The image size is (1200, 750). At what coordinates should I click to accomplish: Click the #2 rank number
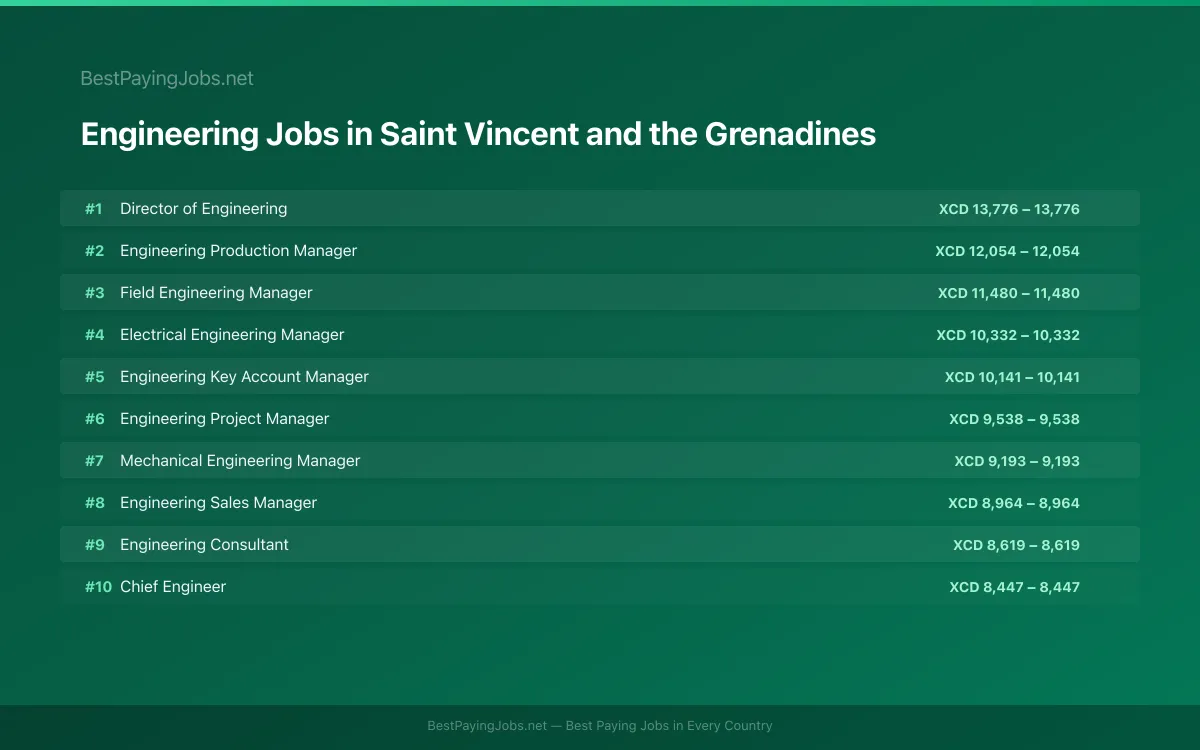[x=94, y=251]
